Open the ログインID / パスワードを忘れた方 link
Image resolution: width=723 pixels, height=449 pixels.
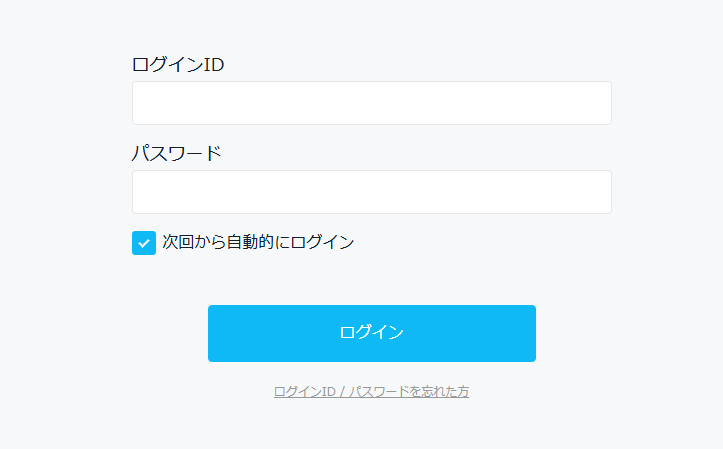[371, 392]
